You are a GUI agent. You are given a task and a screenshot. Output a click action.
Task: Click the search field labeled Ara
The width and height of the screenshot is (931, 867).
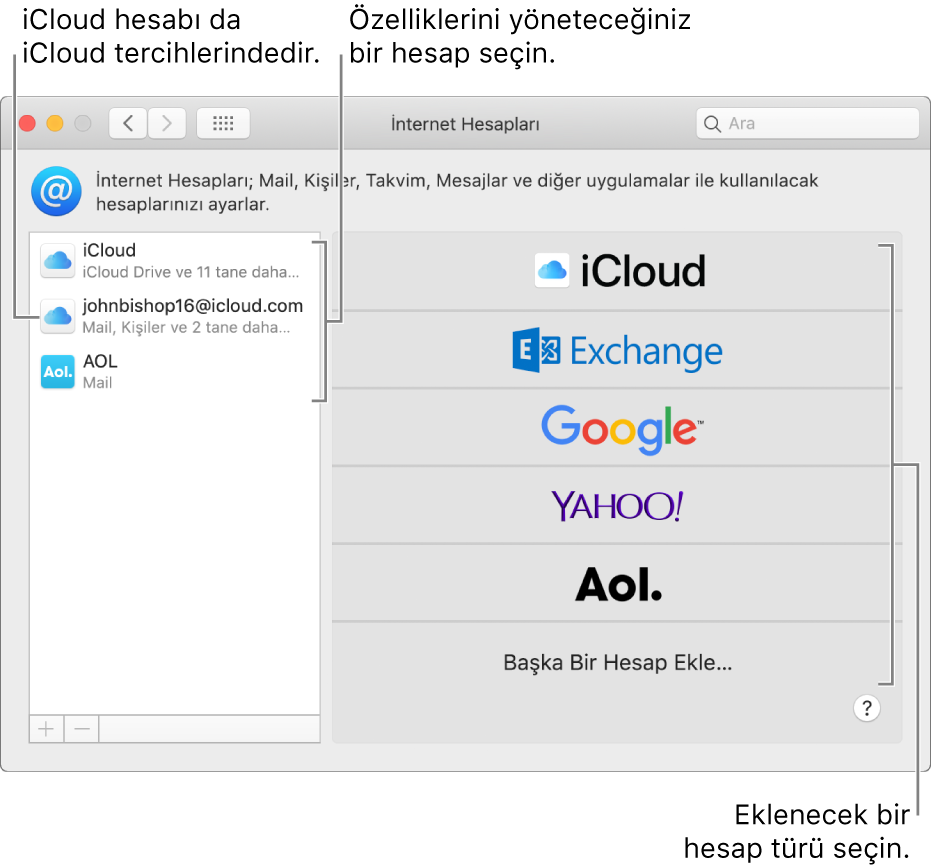(808, 124)
